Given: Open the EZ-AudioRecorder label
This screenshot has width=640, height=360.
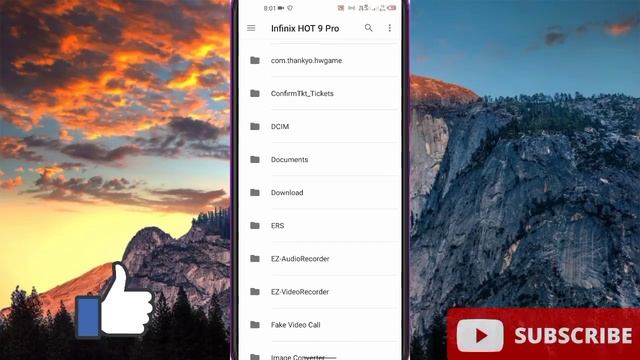Looking at the screenshot, I should tap(300, 259).
